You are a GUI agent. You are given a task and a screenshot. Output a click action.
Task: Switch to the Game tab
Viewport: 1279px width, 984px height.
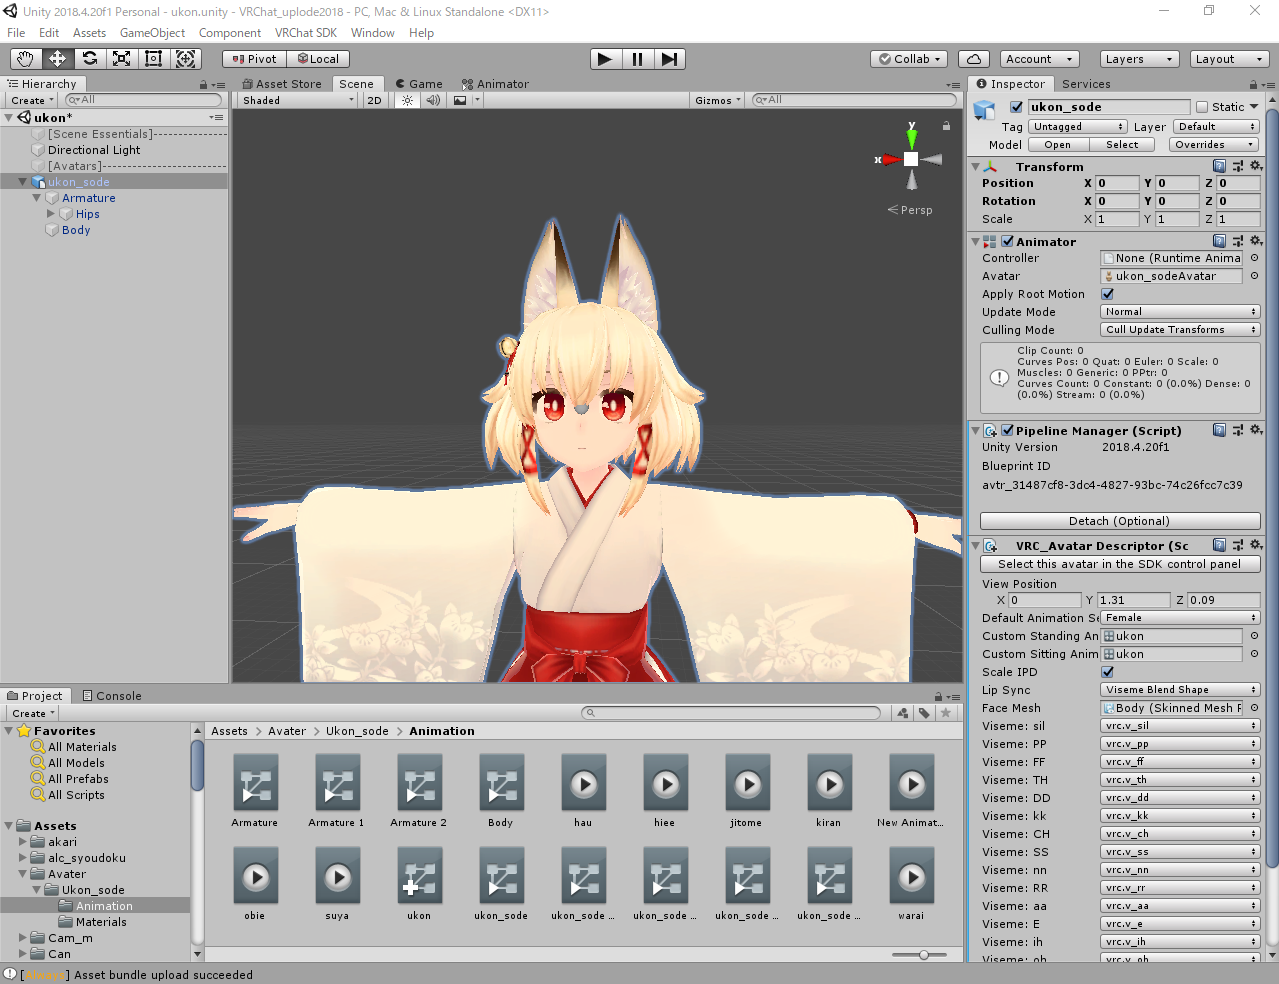pos(419,84)
